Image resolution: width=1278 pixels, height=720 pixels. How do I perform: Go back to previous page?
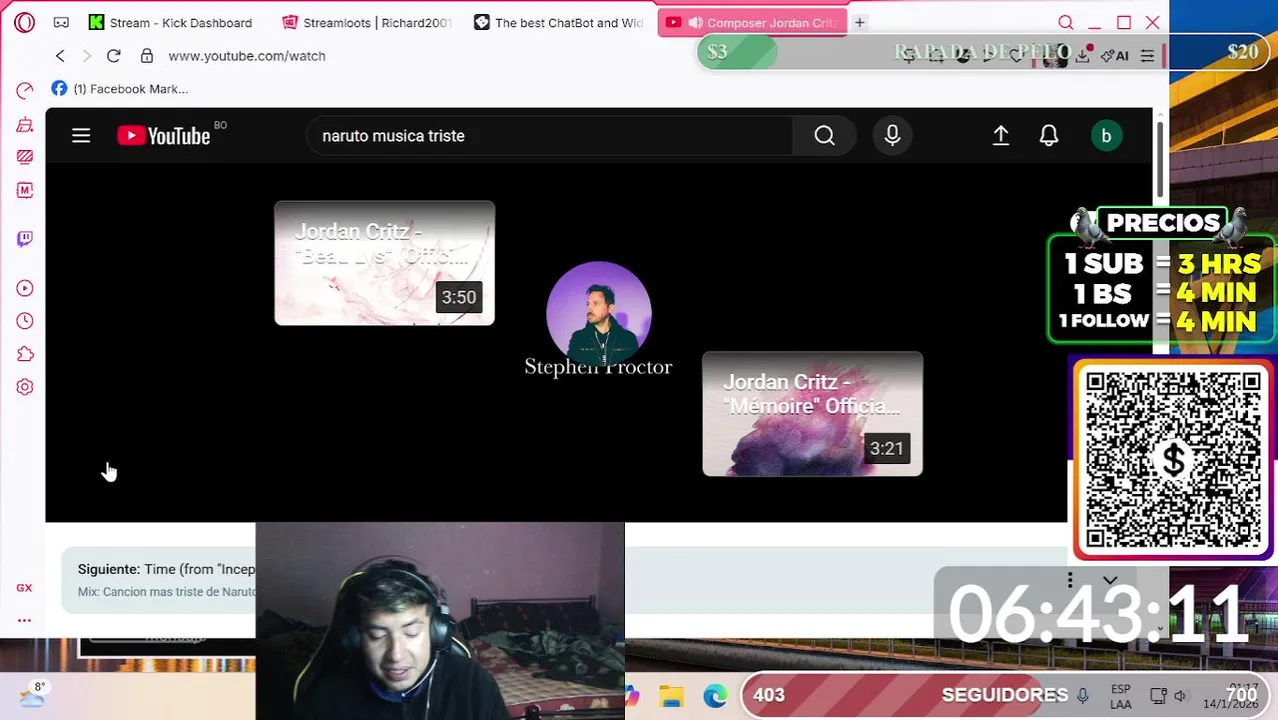(60, 56)
